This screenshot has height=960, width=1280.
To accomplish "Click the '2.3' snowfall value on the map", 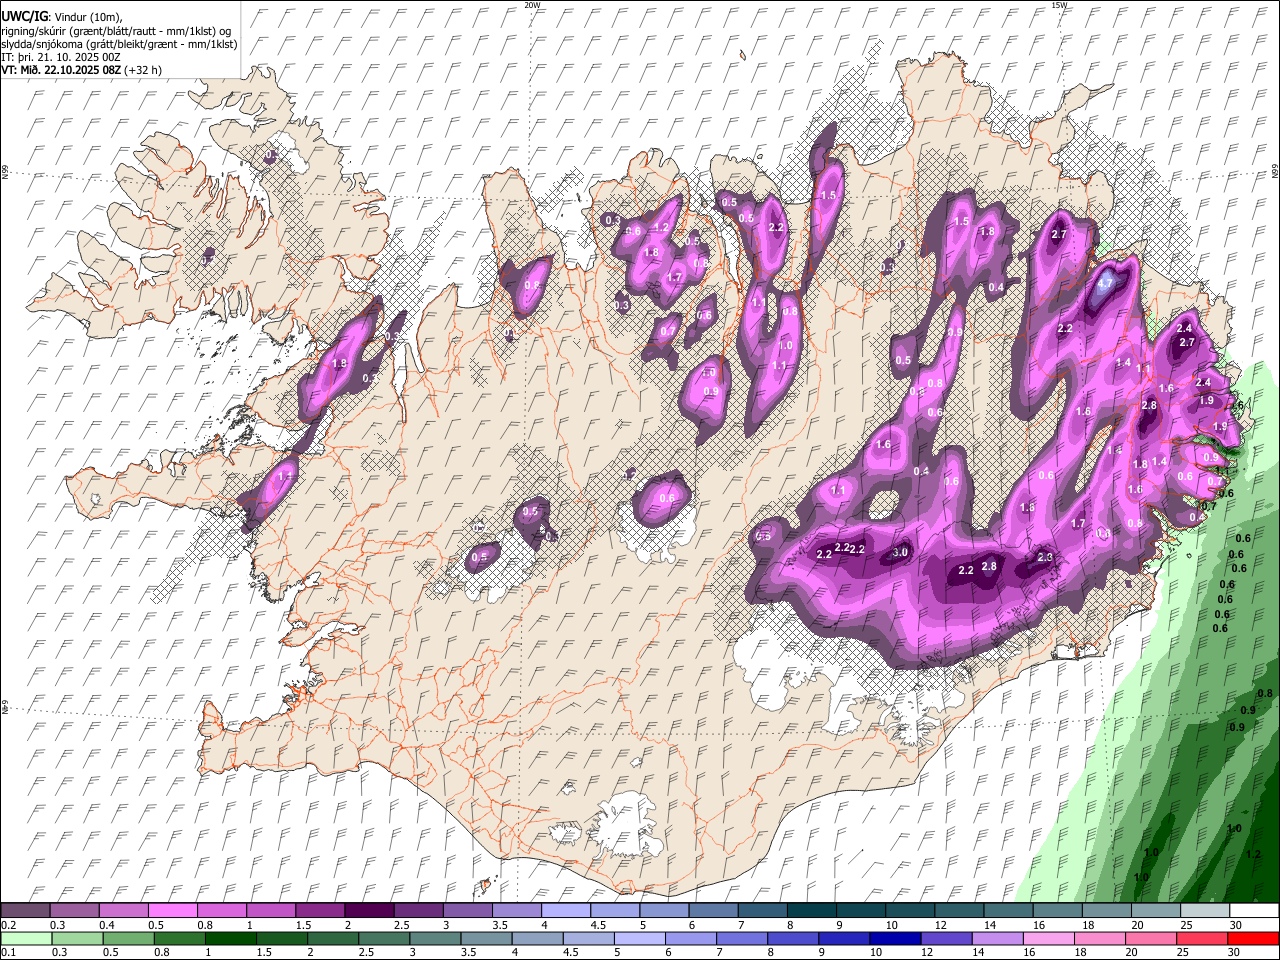I will click(x=1046, y=557).
